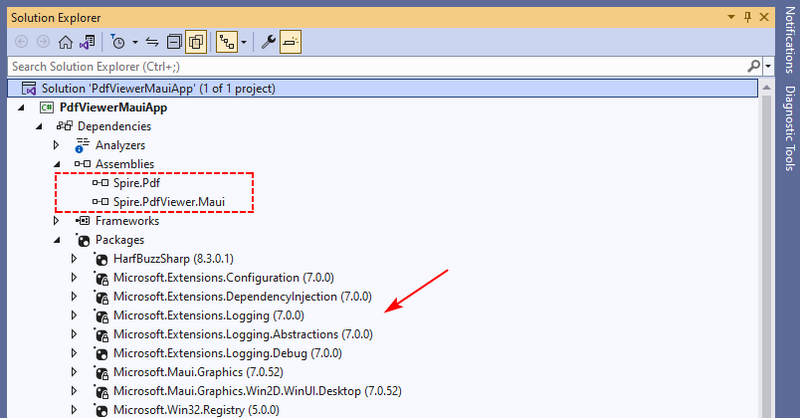
Task: Collapse the Packages node
Action: (x=57, y=240)
